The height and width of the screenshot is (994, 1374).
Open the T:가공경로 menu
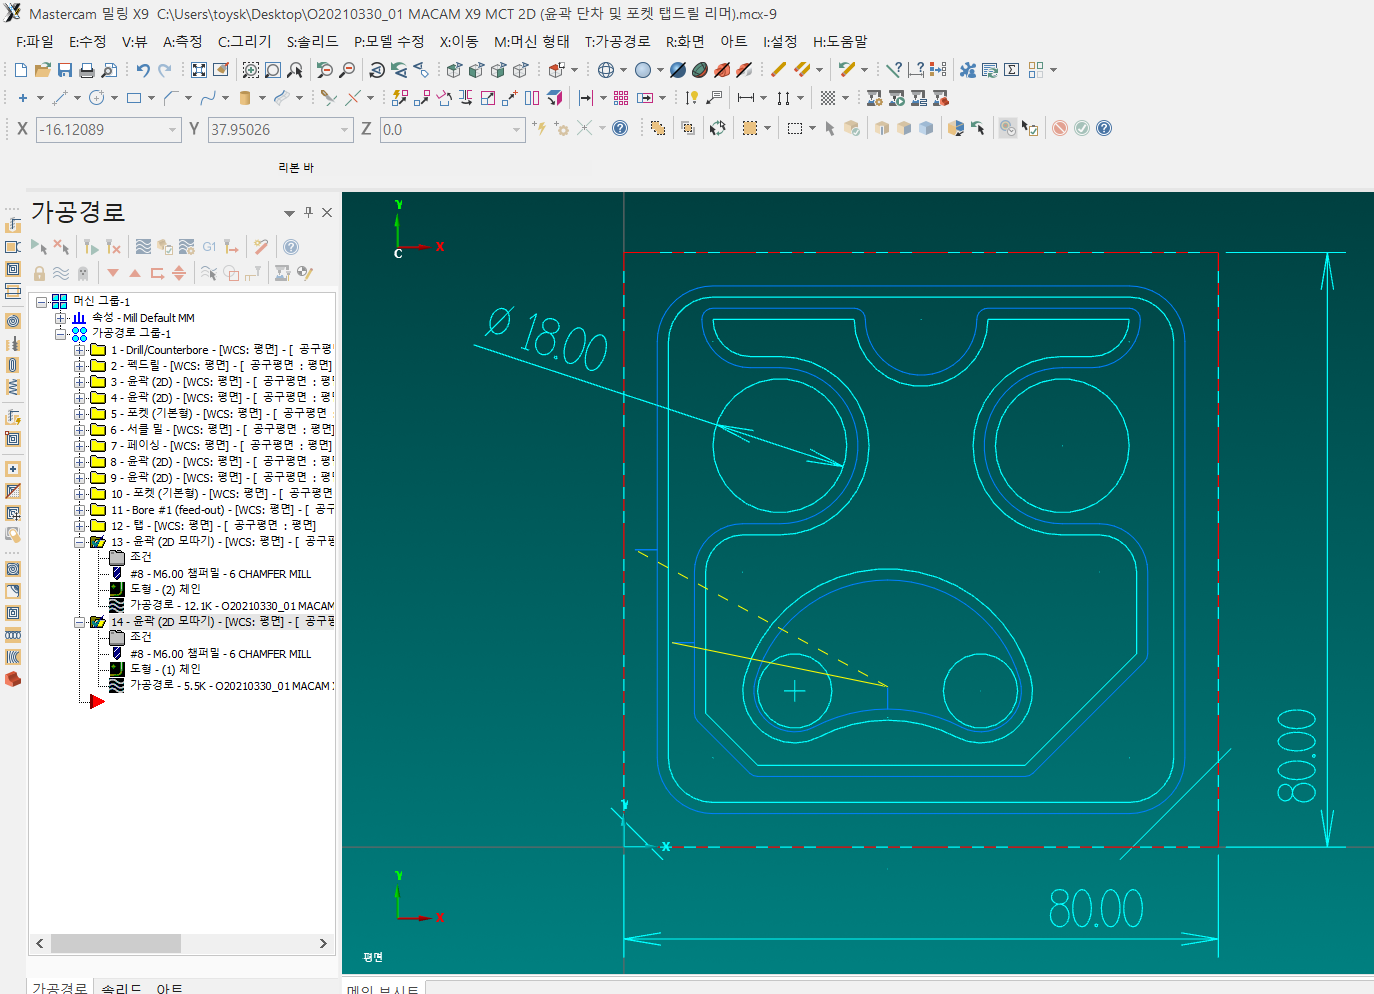click(618, 42)
